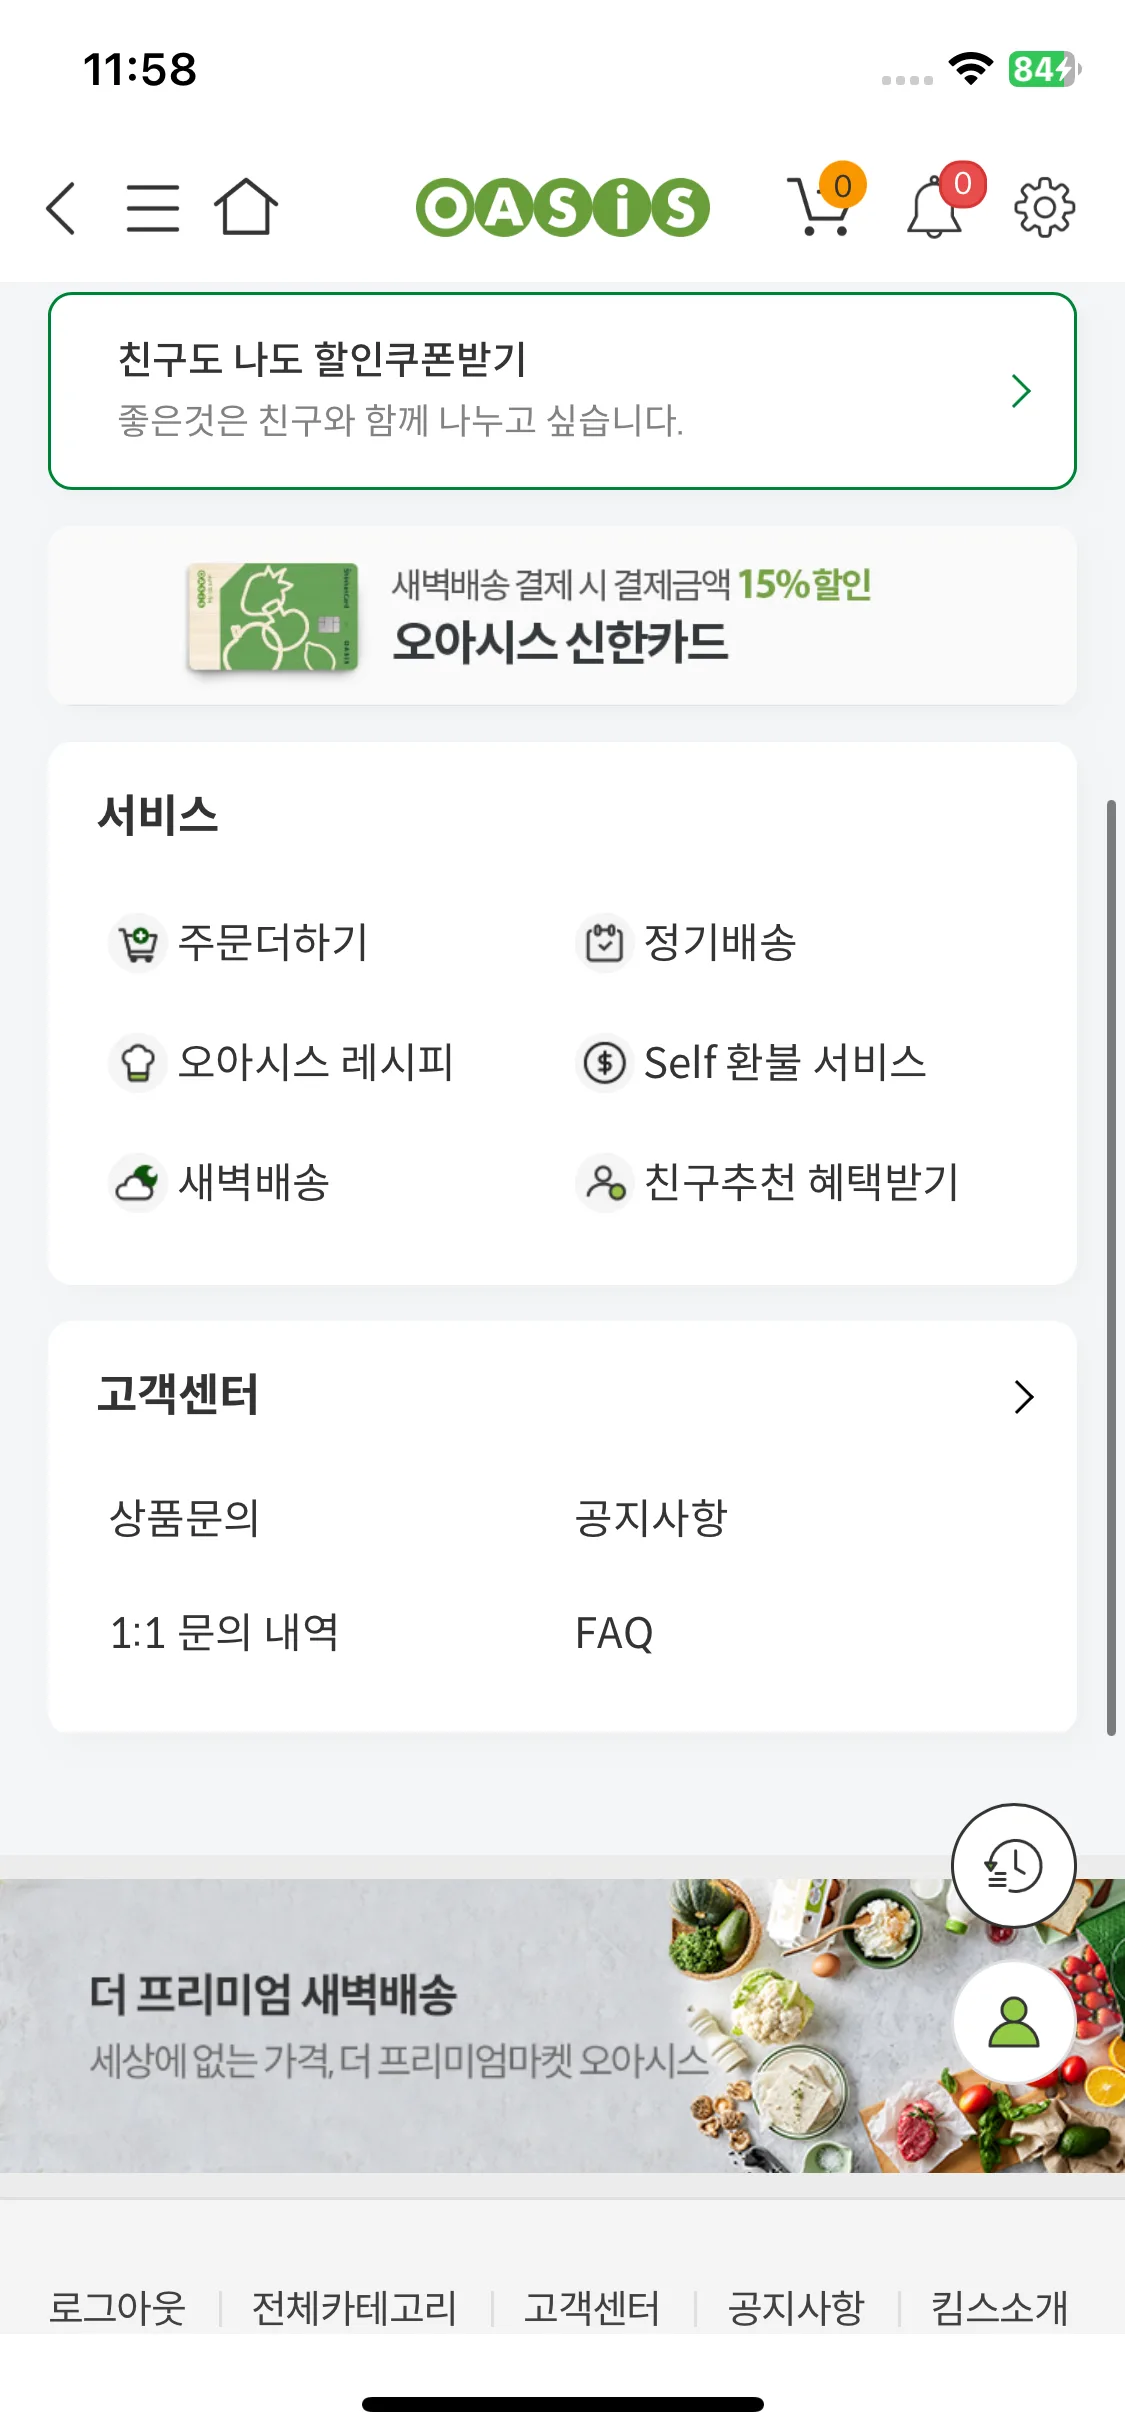Tap the OASIS logo
Viewport: 1125px width, 2436px height.
tap(563, 208)
